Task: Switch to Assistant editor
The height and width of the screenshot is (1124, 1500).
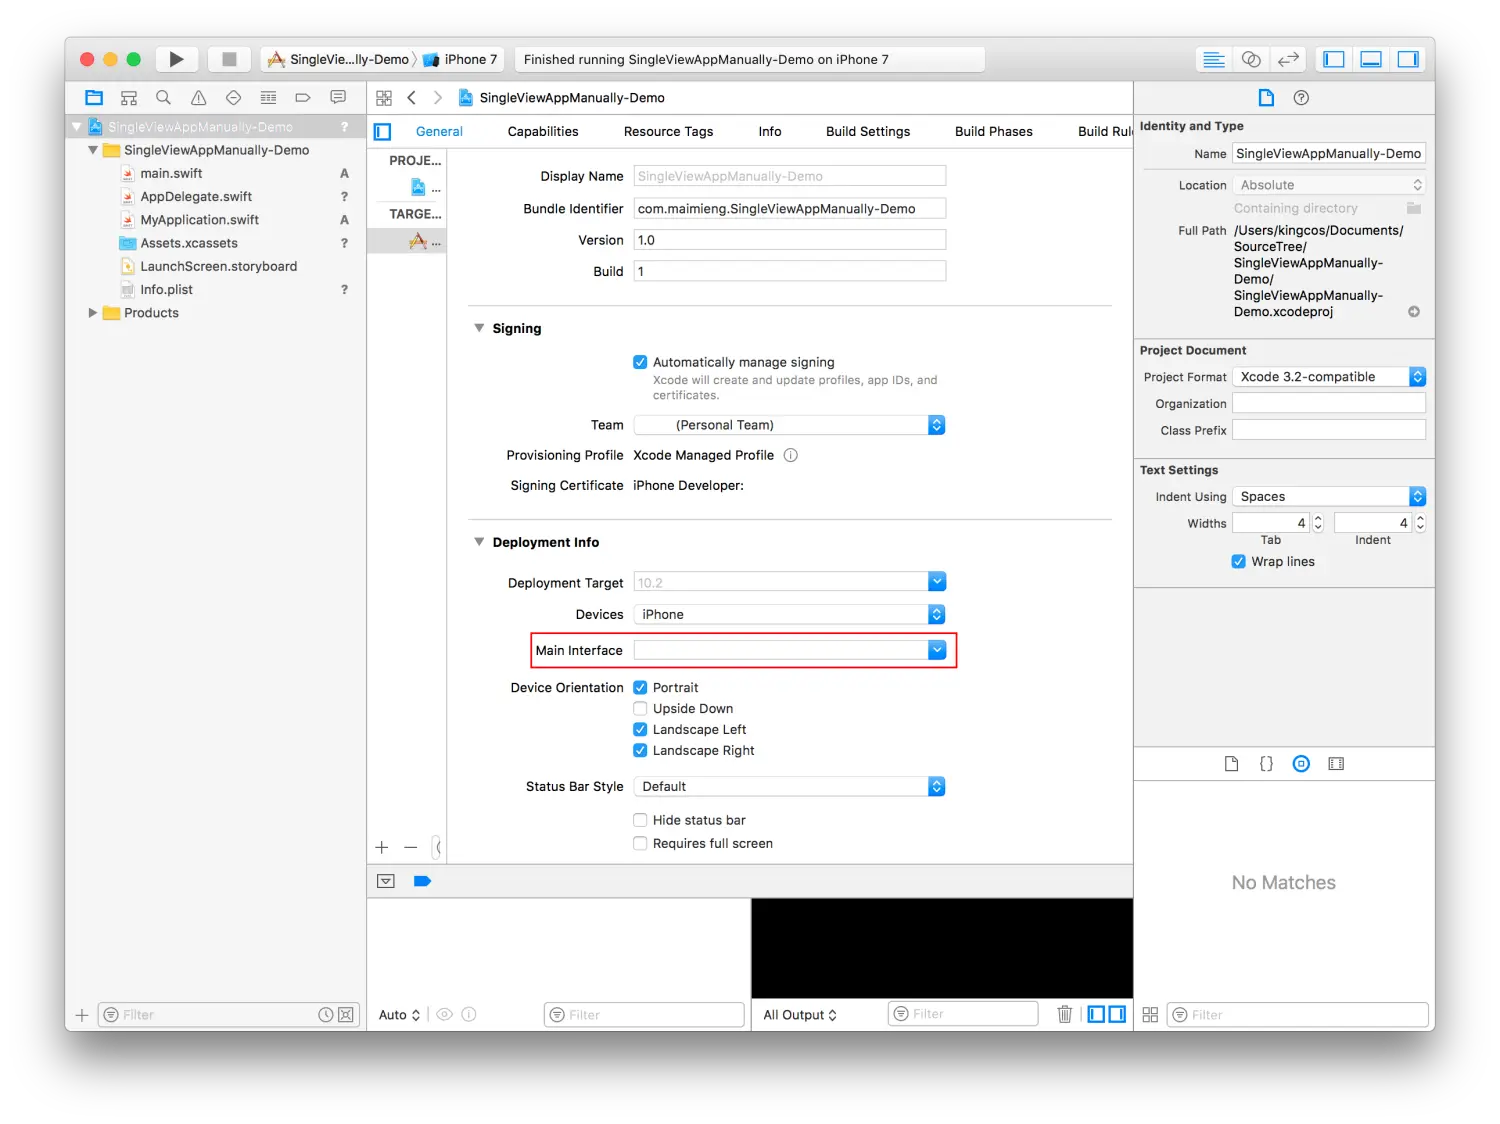Action: click(x=1251, y=59)
